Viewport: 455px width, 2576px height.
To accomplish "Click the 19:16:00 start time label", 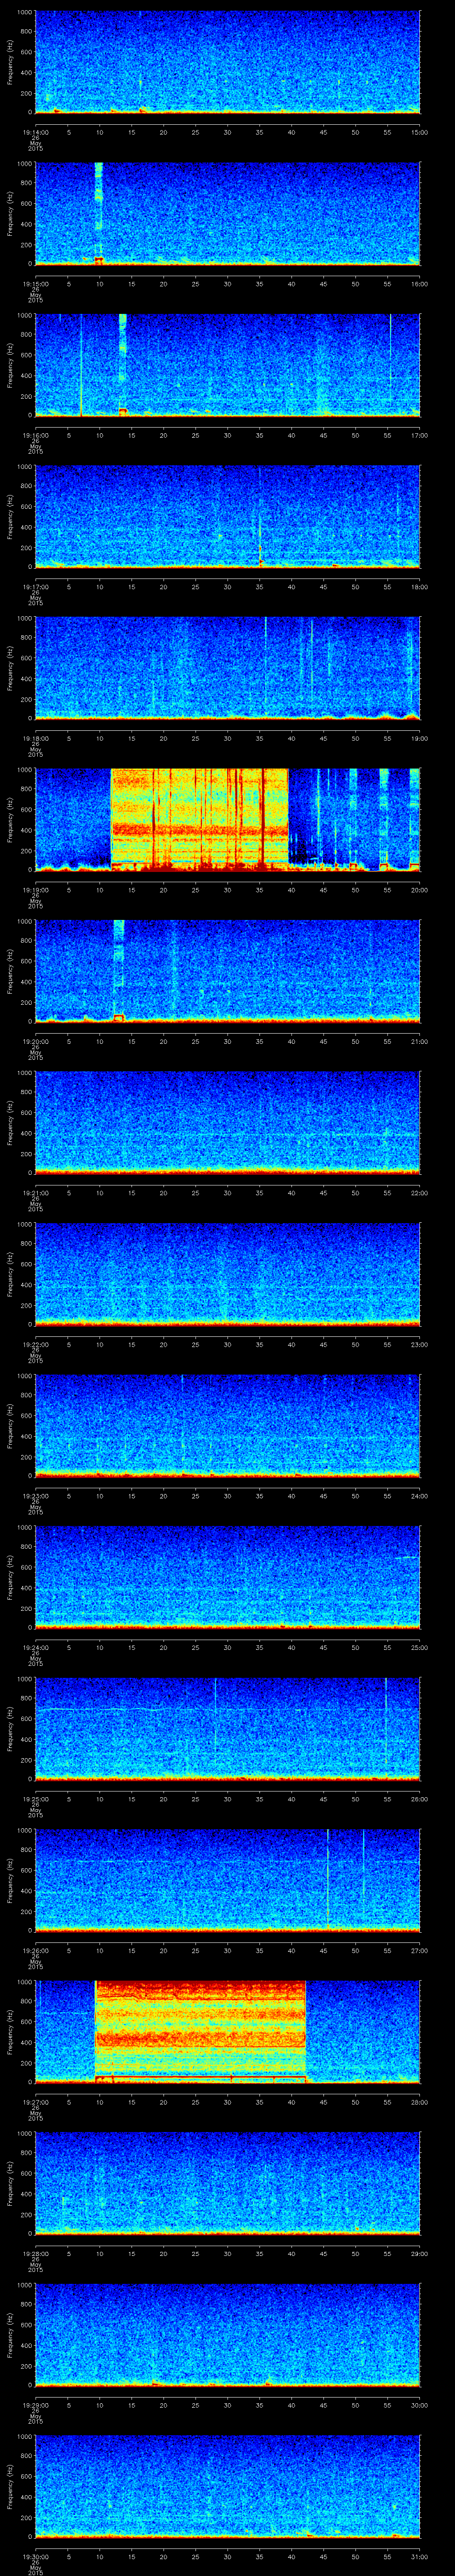I will coord(35,435).
